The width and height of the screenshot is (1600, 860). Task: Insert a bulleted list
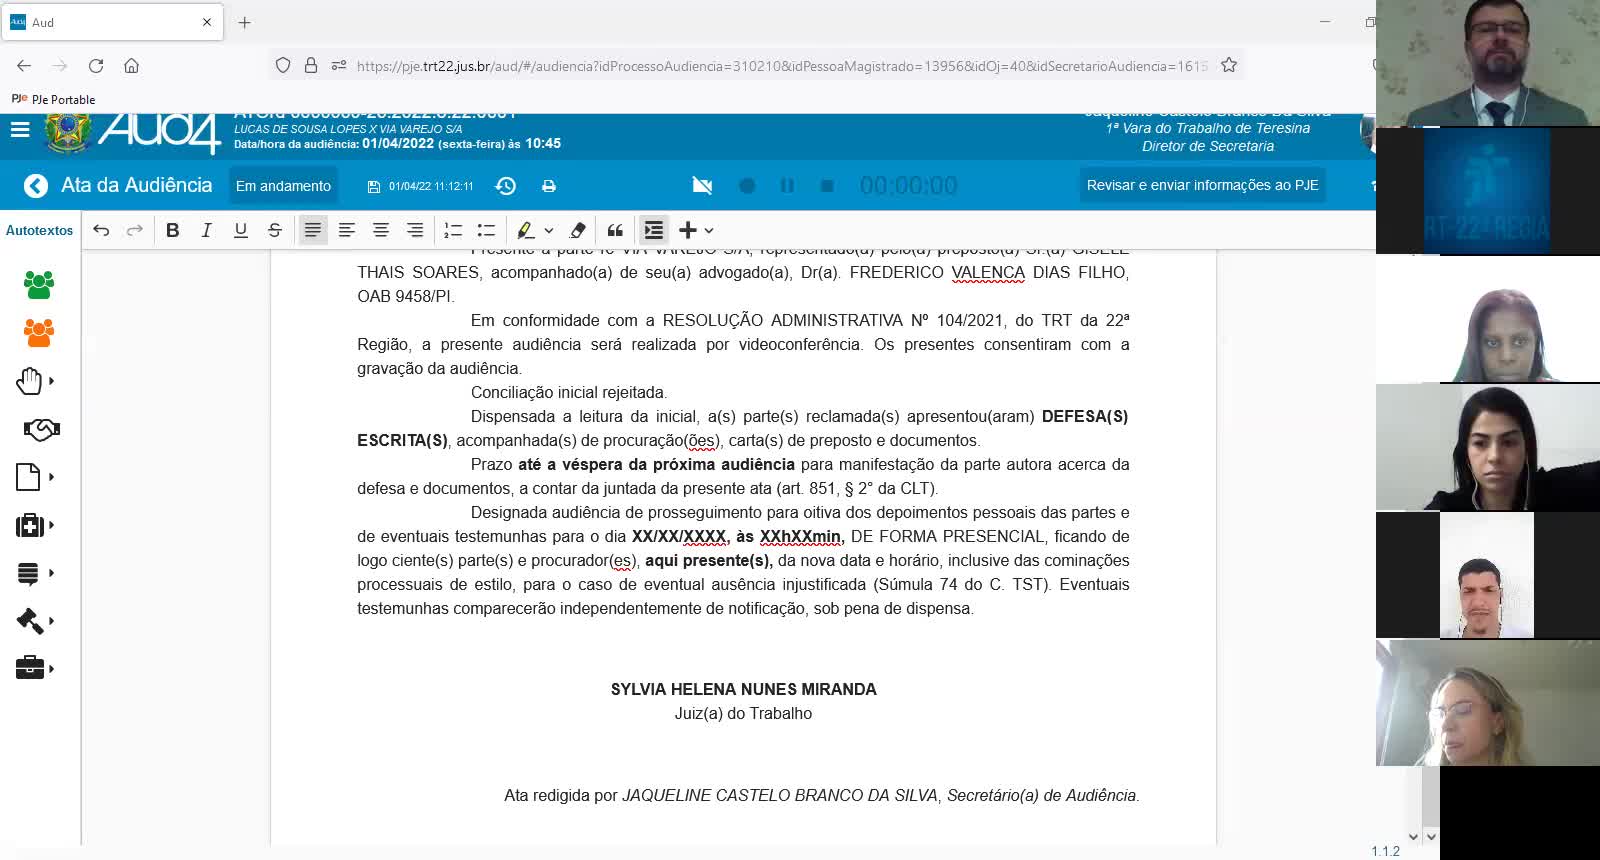[486, 230]
